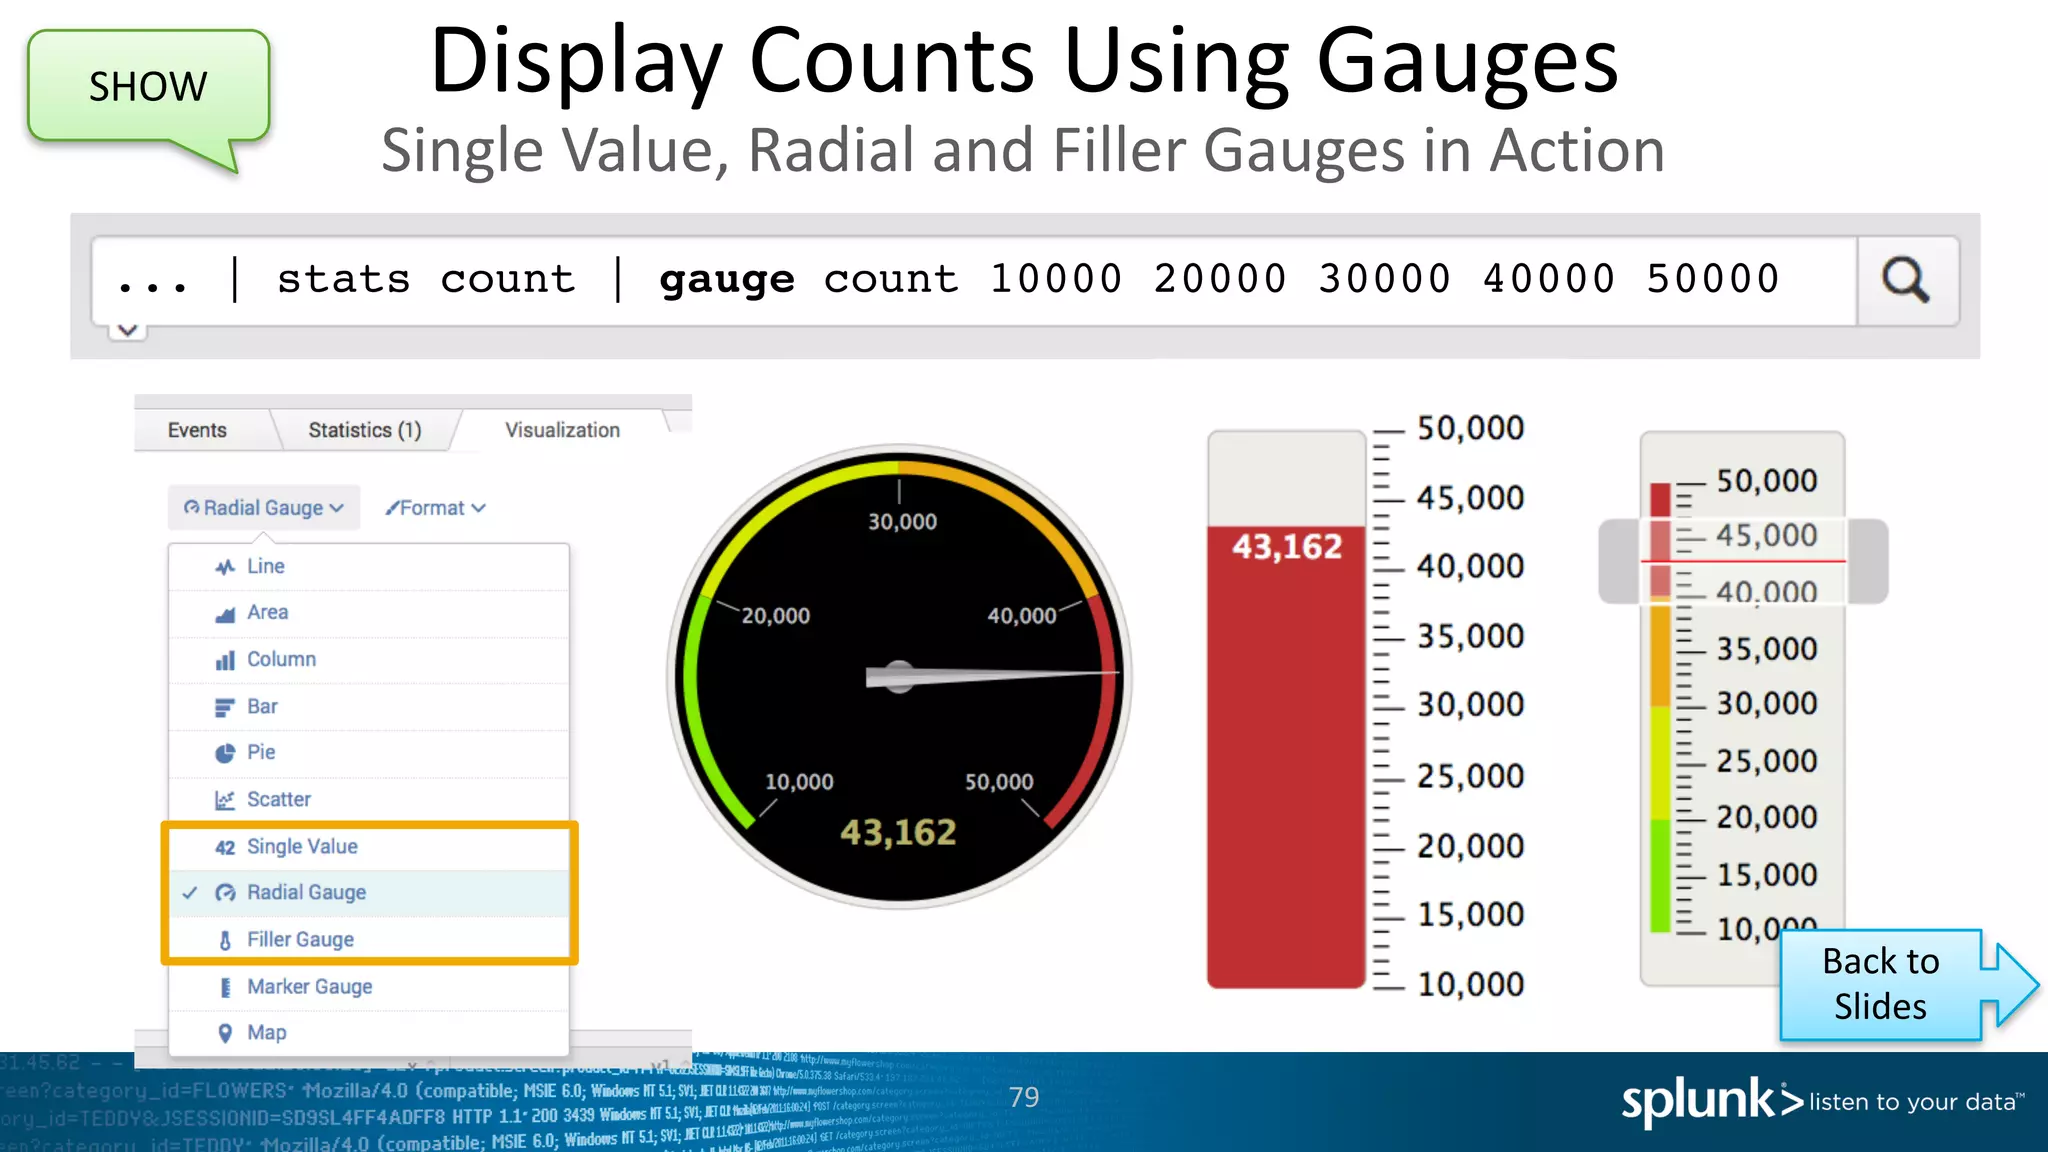2048x1152 pixels.
Task: Toggle the checked Radial Gauge checkmark
Action: pos(190,893)
